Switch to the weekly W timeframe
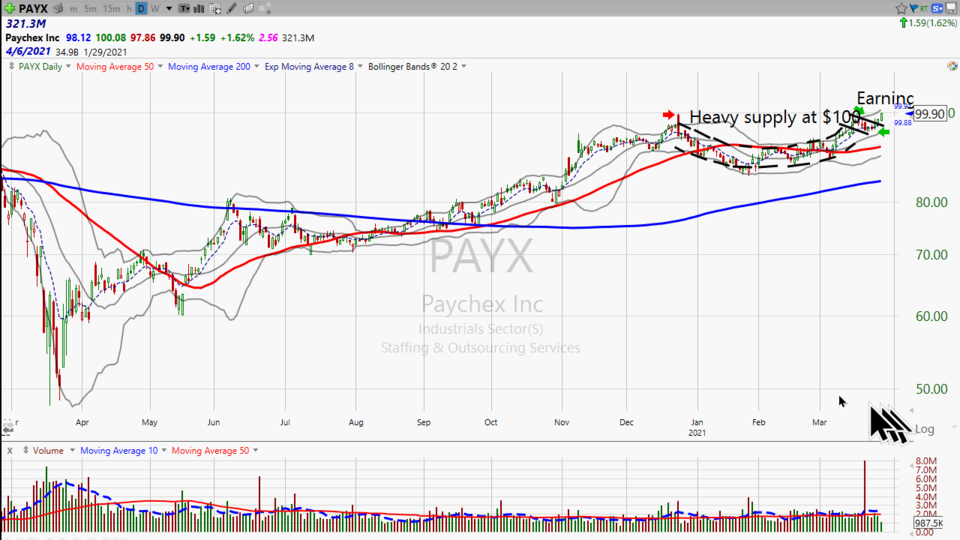 tap(154, 9)
